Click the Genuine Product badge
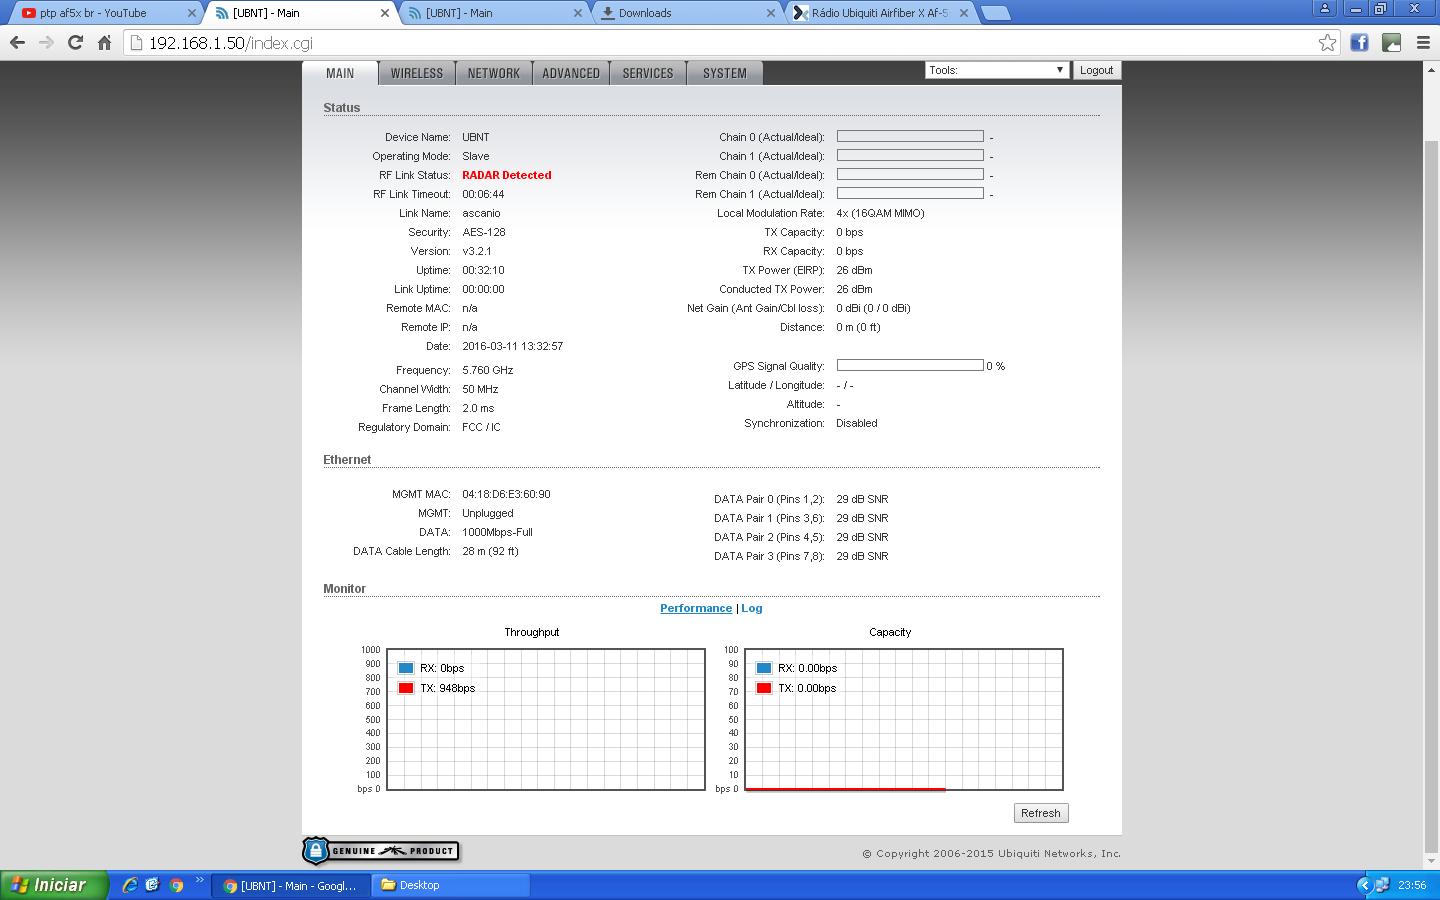 click(x=380, y=851)
